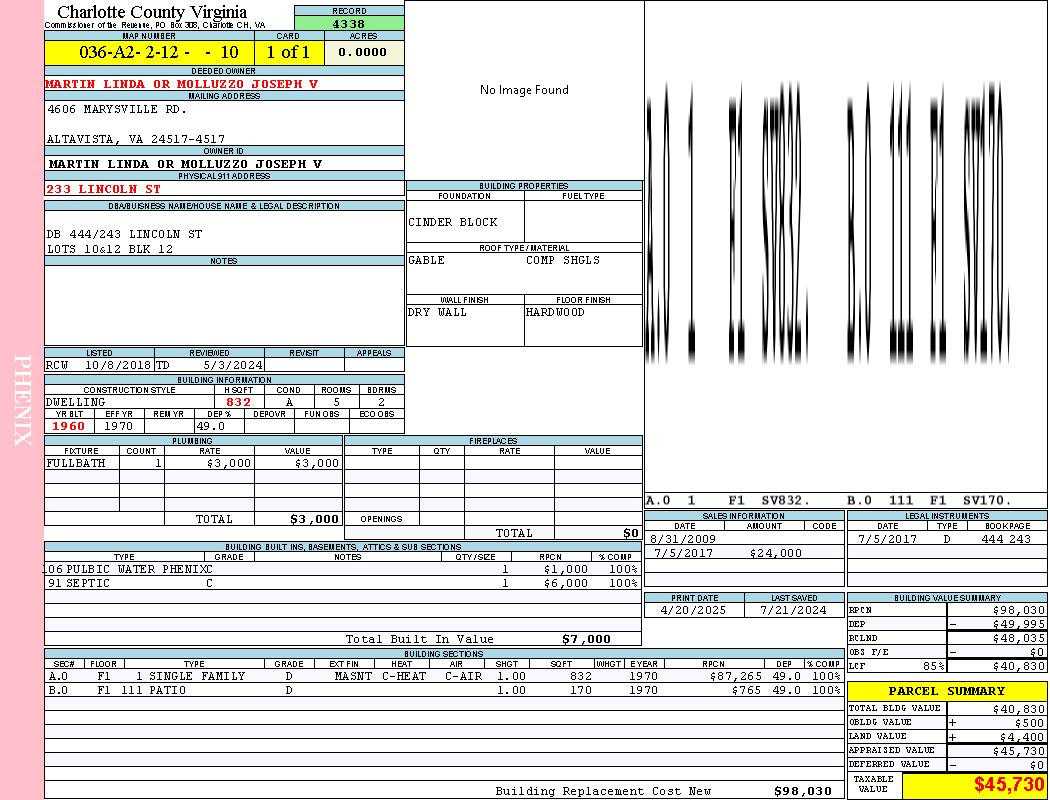Click mailing address 4606 MARYSVILLE RD.
This screenshot has height=800, width=1050.
click(117, 108)
